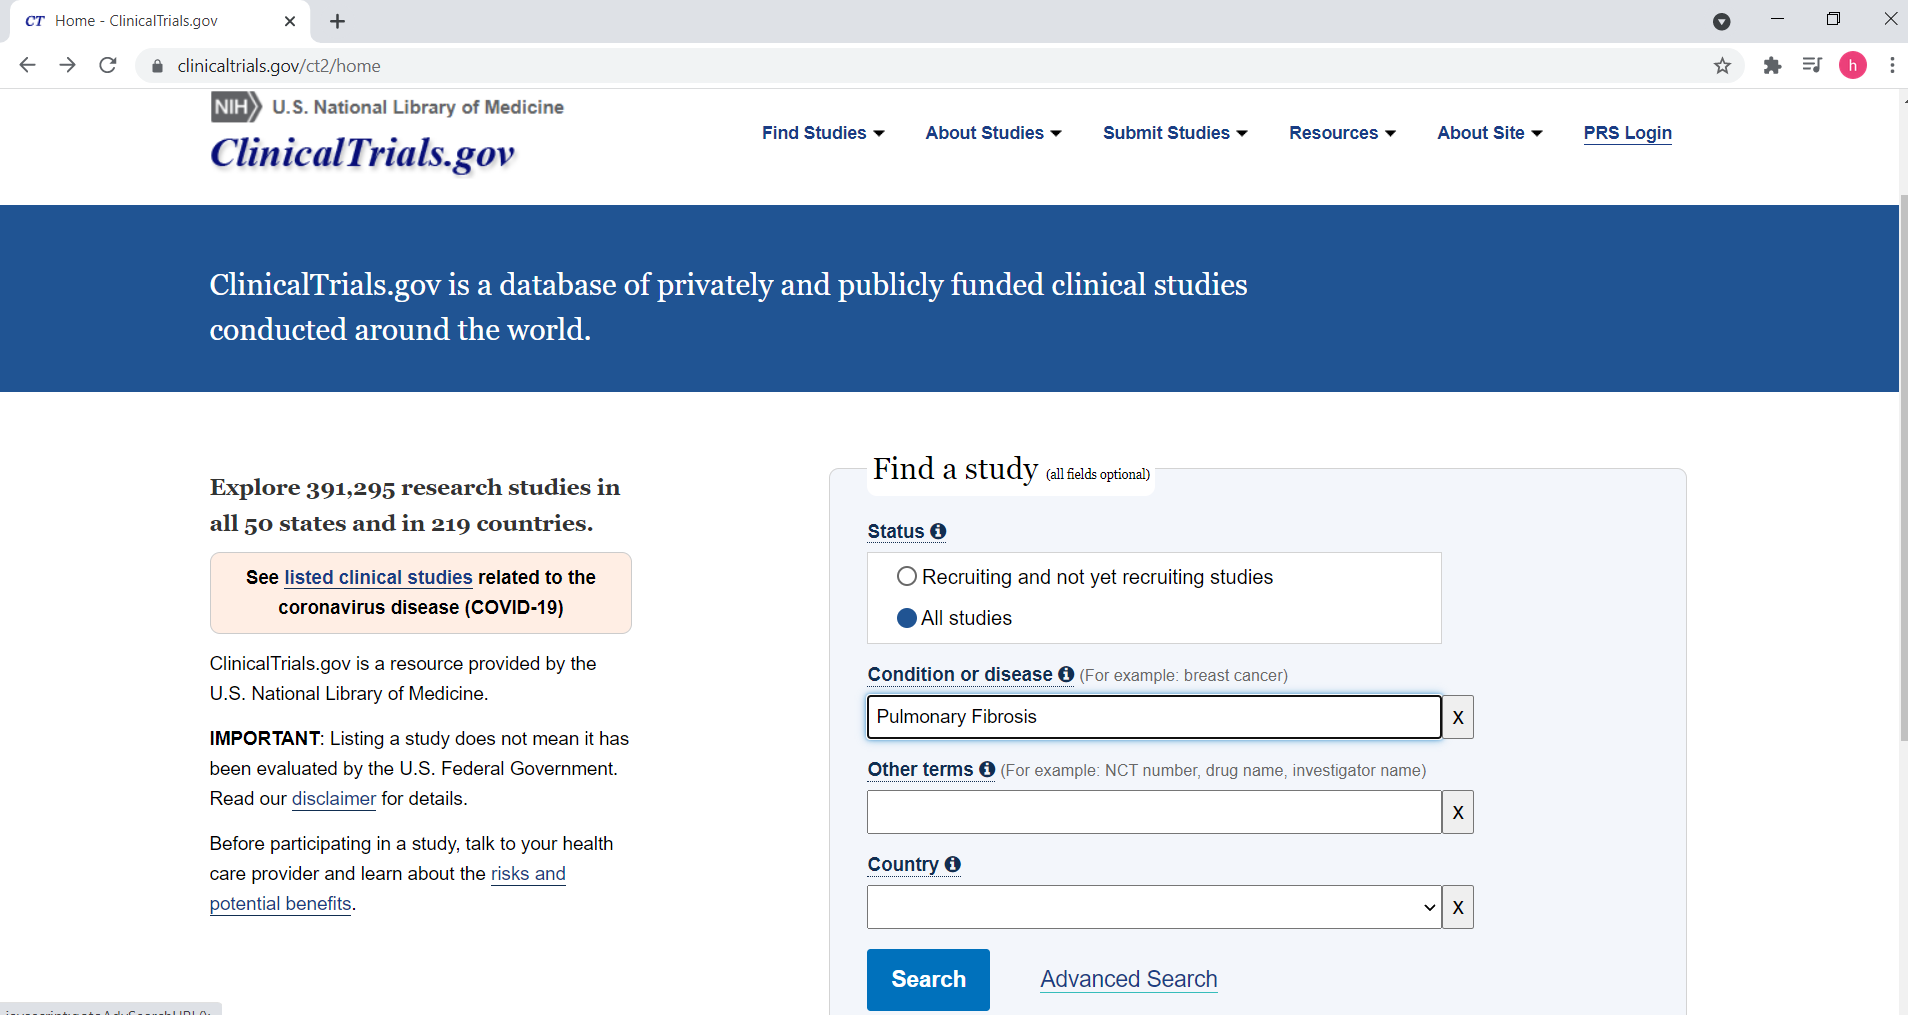This screenshot has width=1908, height=1015.
Task: Show info tooltip for Condition or disease
Action: [x=1066, y=674]
